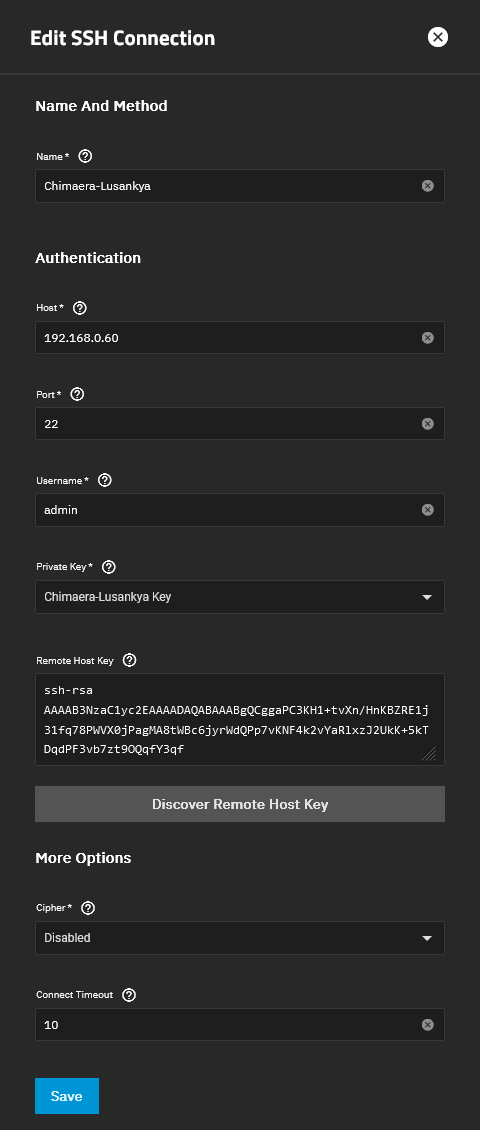Close the Edit SSH Connection panel
Image resolution: width=480 pixels, height=1130 pixels.
(x=437, y=37)
